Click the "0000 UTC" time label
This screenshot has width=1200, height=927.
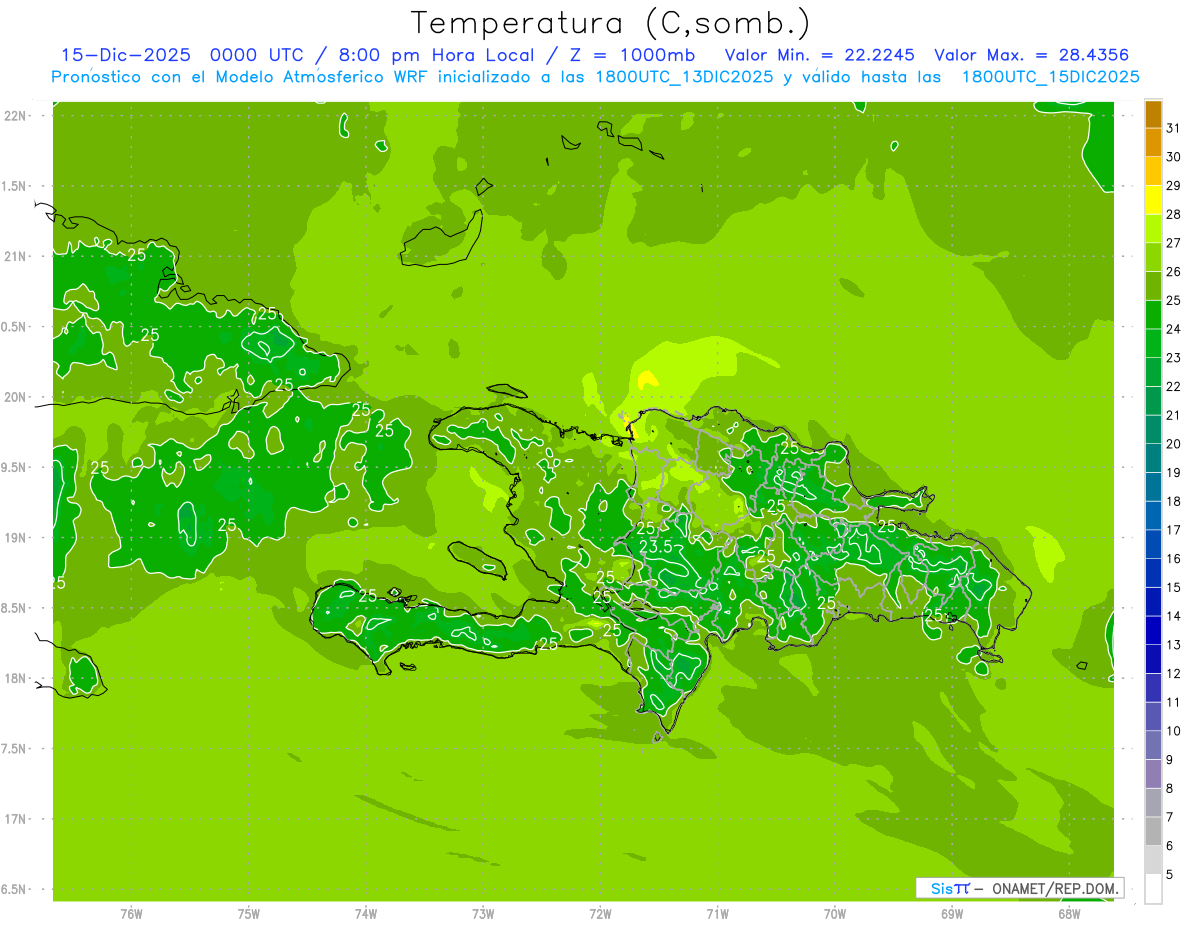pyautogui.click(x=256, y=55)
